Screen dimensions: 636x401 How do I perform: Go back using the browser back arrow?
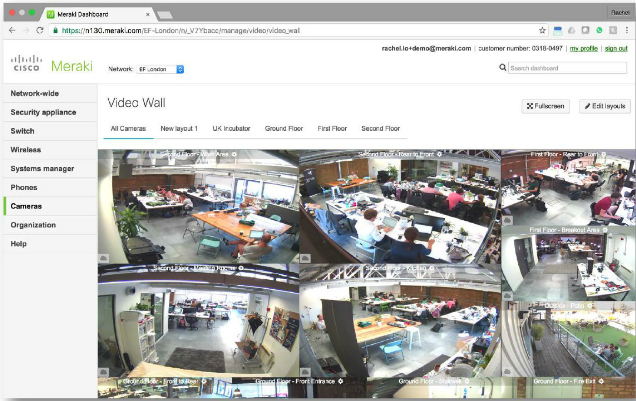[10, 31]
